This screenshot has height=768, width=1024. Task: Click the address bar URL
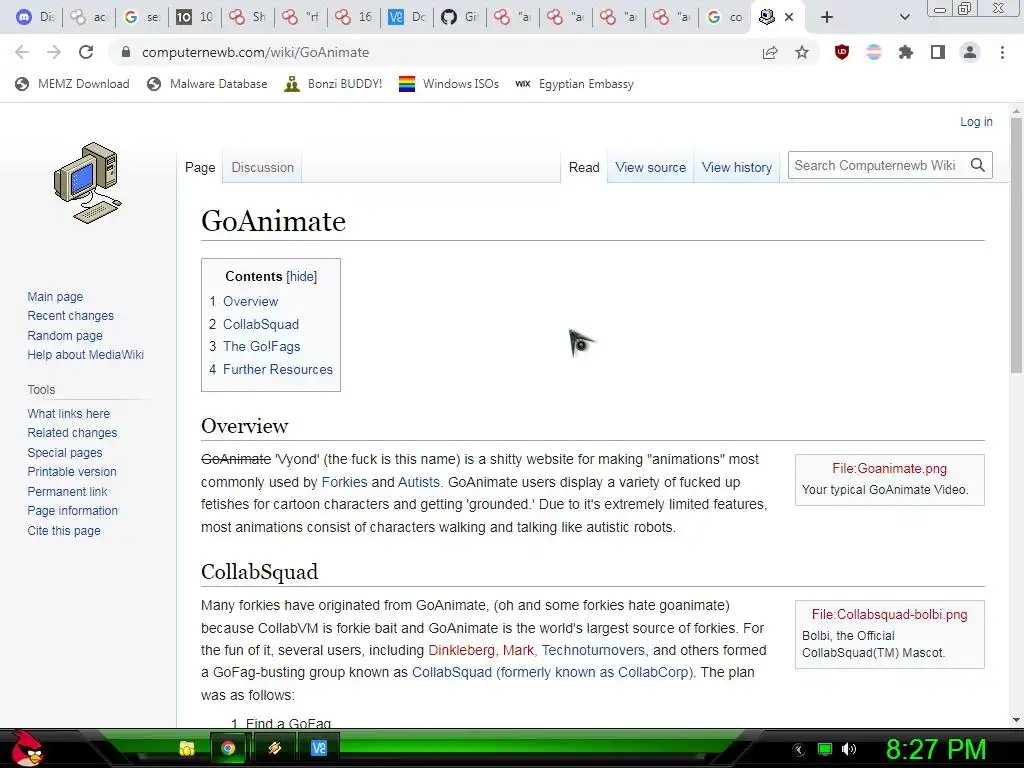pos(255,52)
